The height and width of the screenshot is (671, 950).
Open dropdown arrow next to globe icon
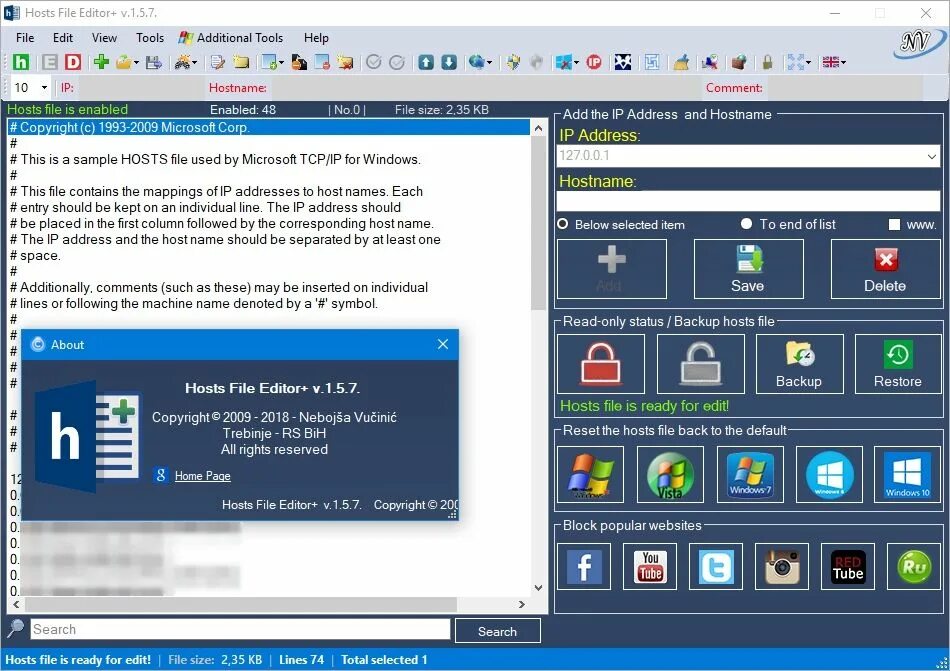click(x=490, y=62)
